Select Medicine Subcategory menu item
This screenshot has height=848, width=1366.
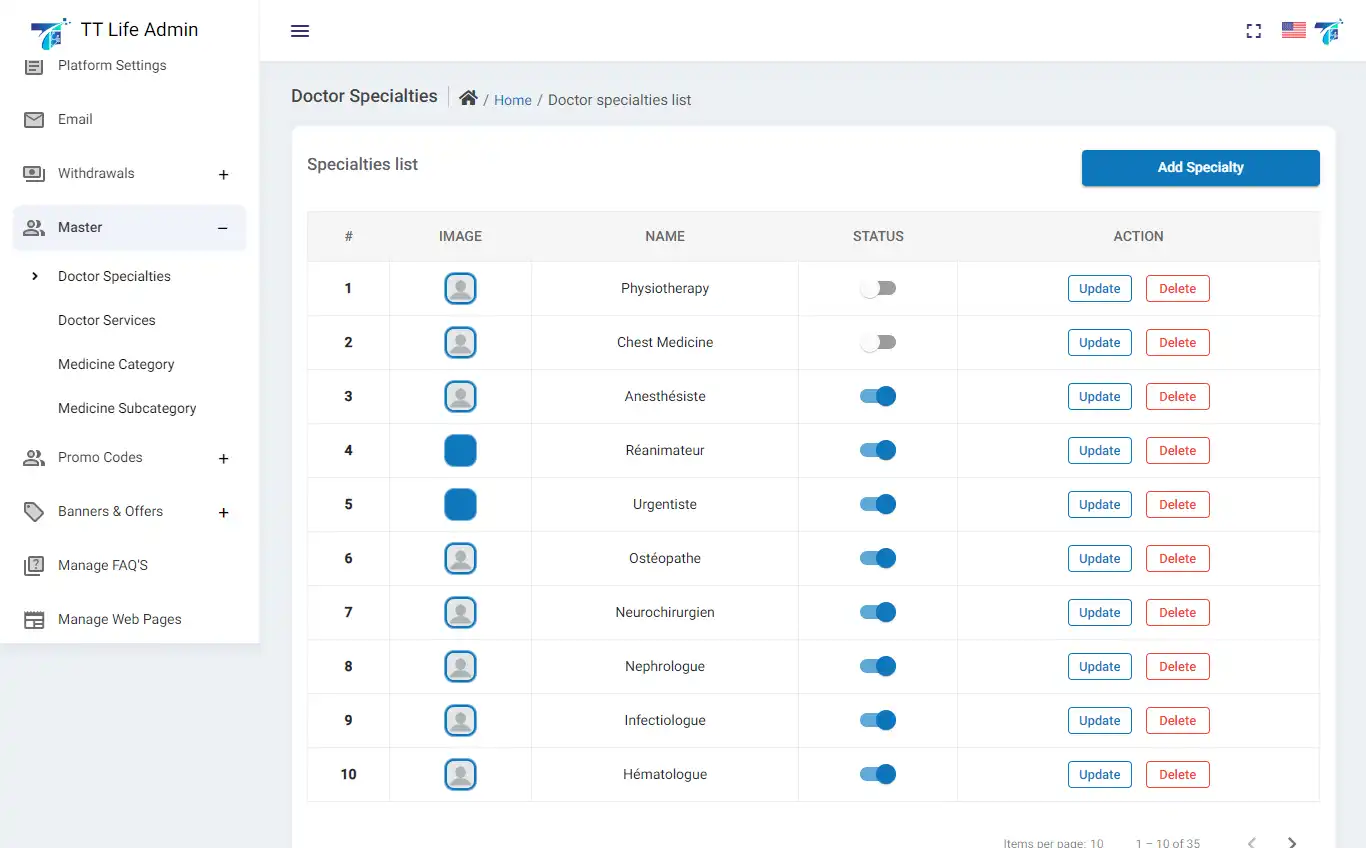[127, 409]
